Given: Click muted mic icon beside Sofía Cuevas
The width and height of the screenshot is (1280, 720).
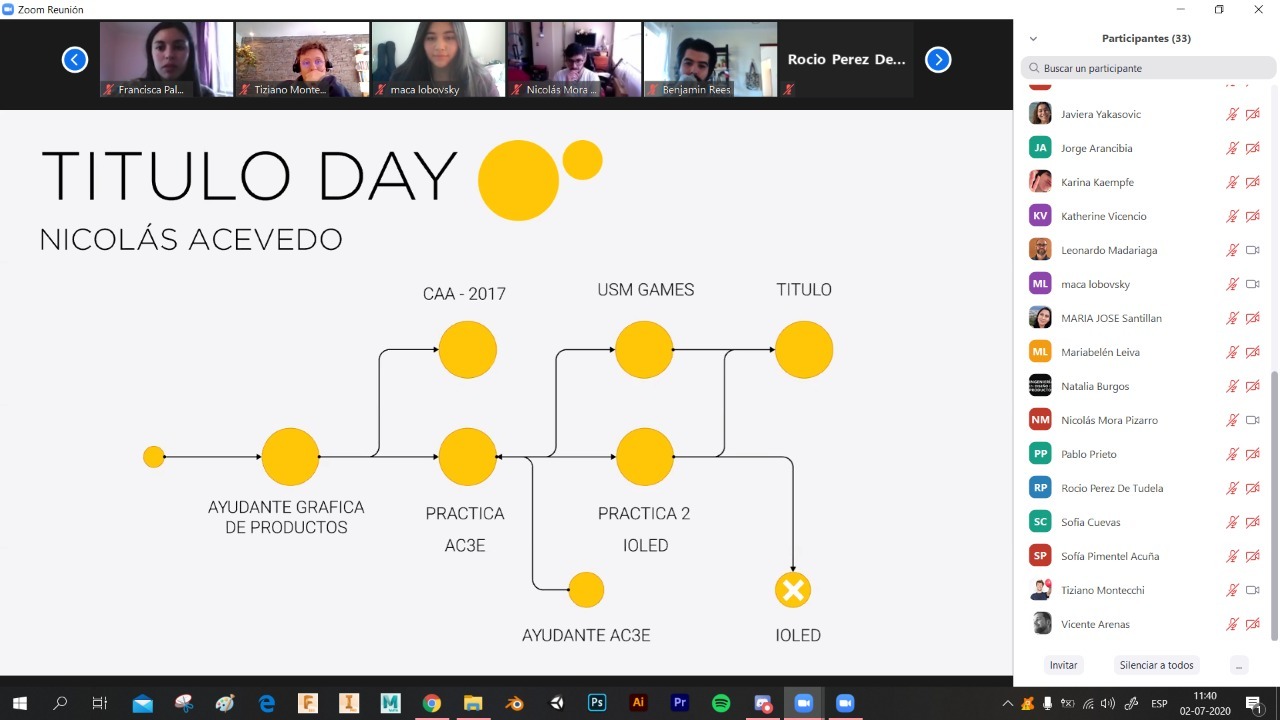Looking at the screenshot, I should [1232, 522].
